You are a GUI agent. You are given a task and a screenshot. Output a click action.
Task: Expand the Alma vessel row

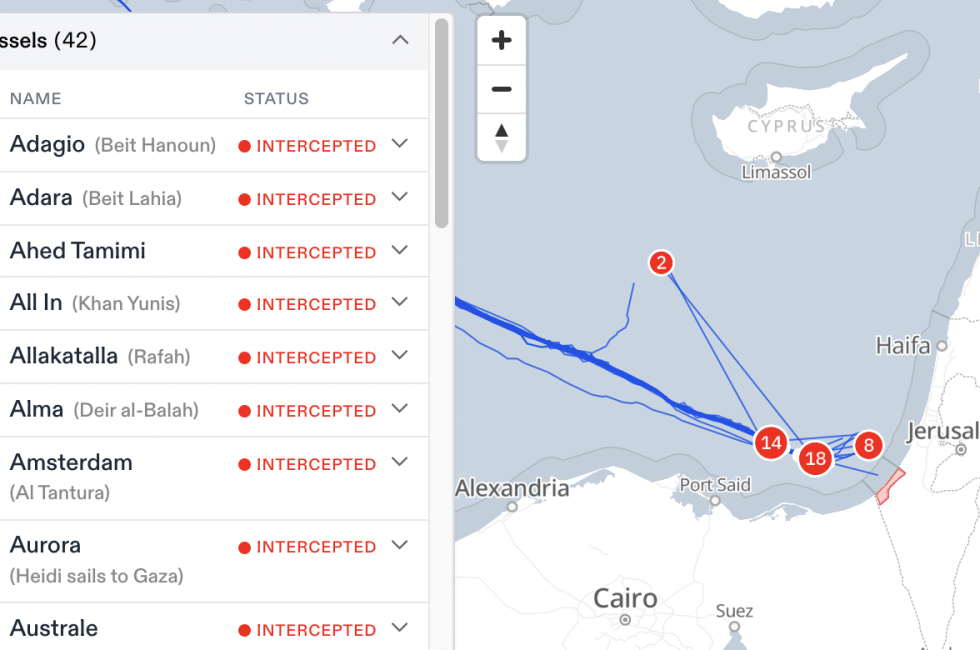400,409
